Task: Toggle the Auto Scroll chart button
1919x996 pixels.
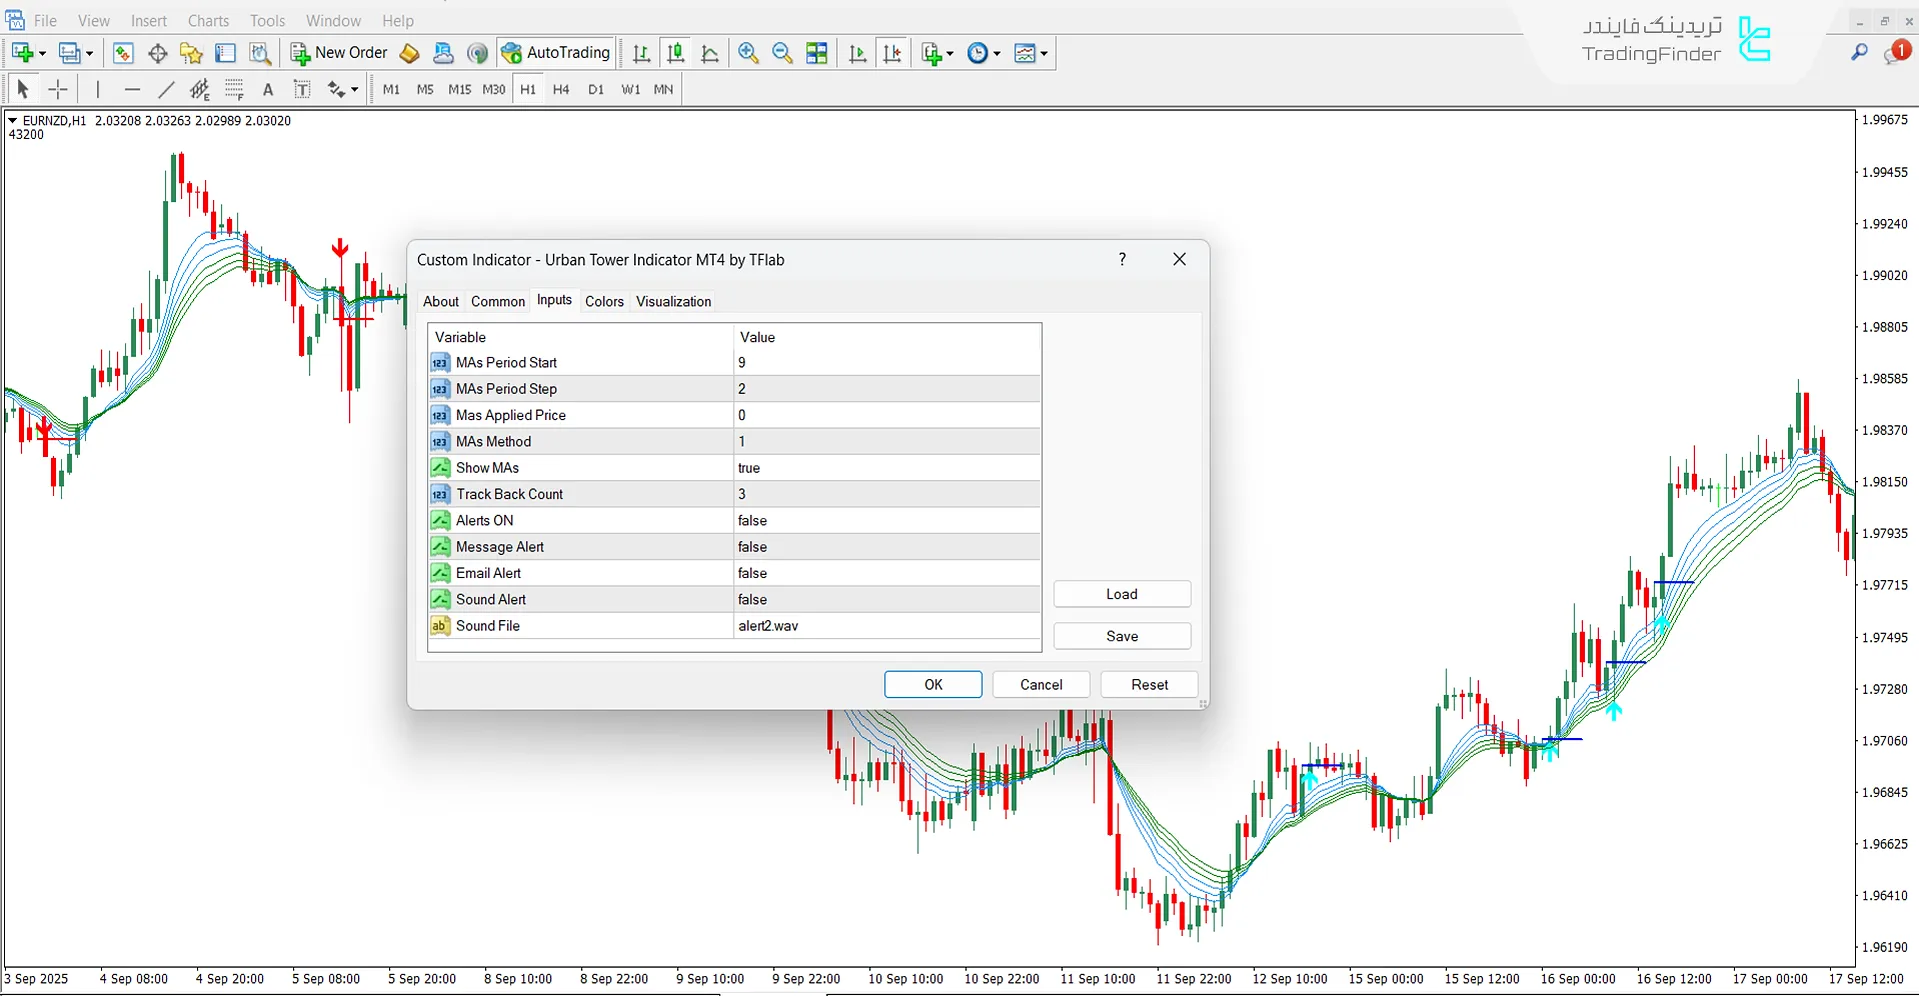Action: pos(857,54)
